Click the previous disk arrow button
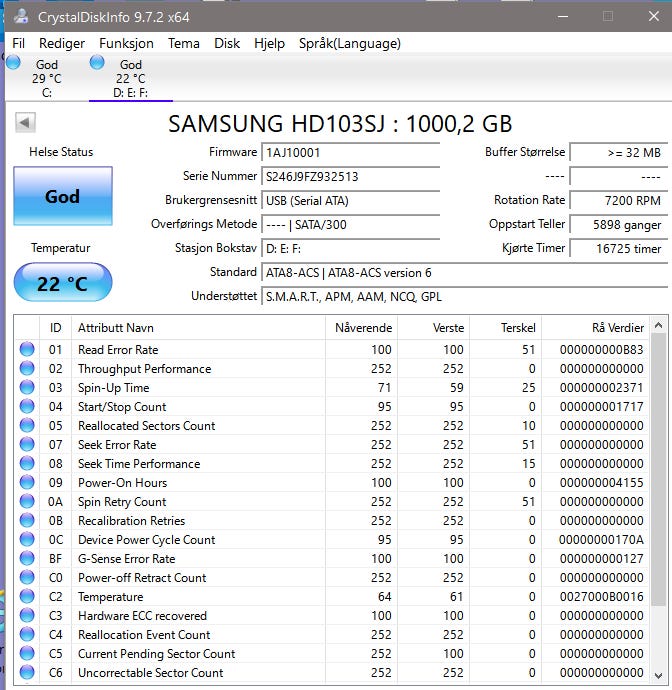This screenshot has height=690, width=672. pyautogui.click(x=26, y=123)
